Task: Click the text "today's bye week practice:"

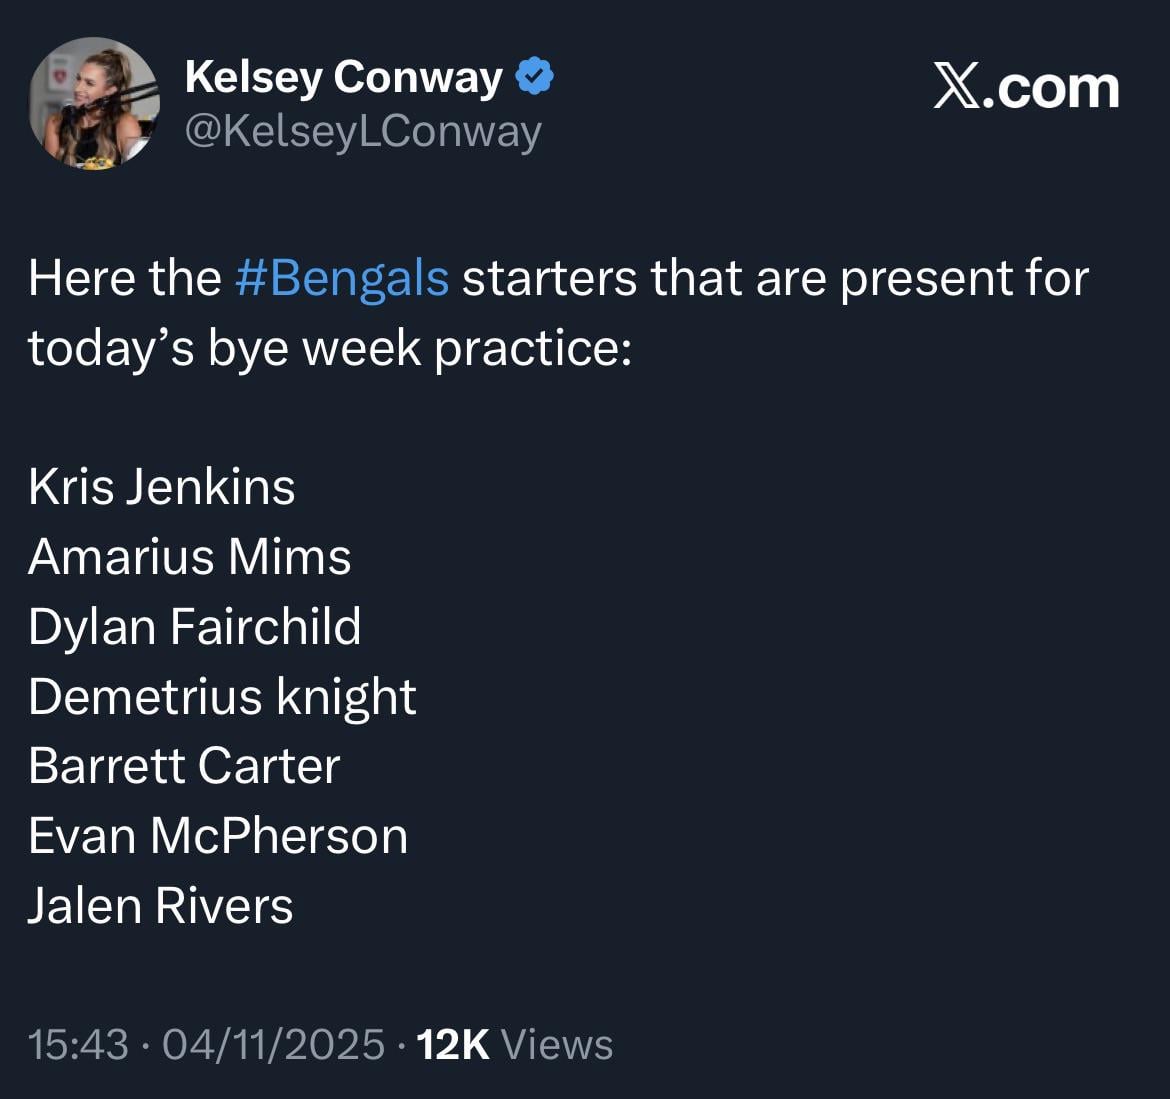Action: coord(330,348)
